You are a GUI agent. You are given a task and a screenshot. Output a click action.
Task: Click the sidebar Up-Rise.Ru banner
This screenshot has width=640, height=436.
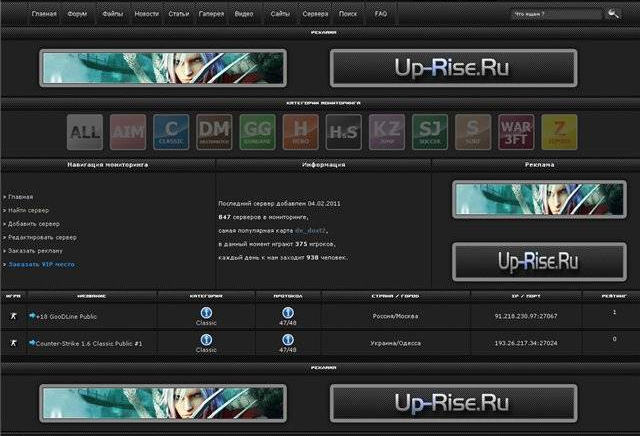[540, 262]
